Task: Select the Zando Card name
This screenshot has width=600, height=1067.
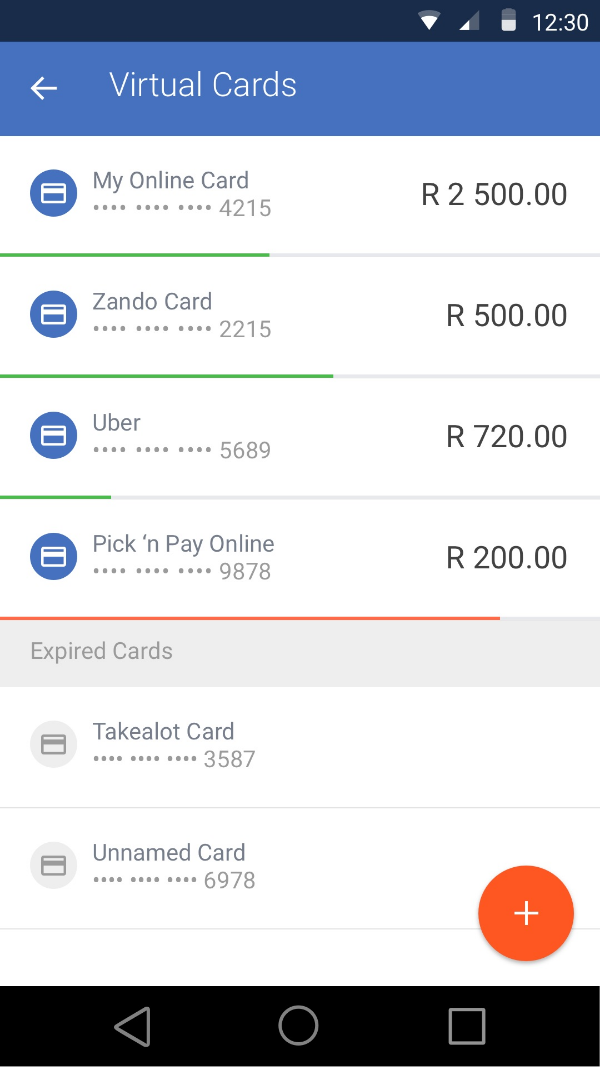Action: point(152,302)
